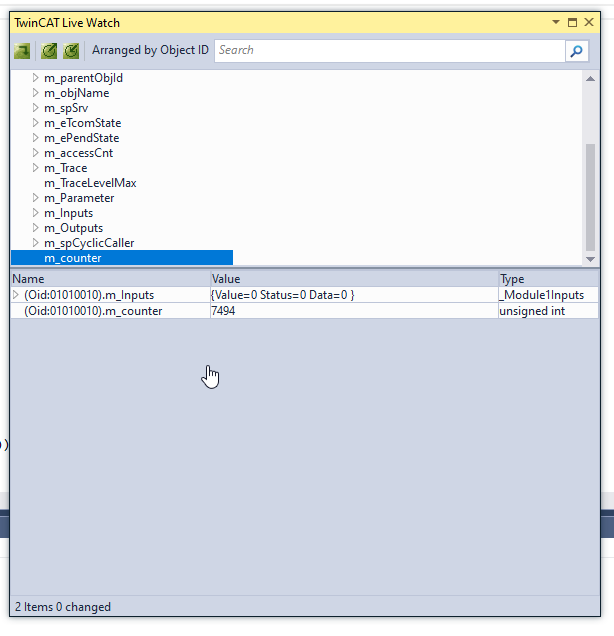Select m_Outputs label in tree
Viewport: 614px width, 636px height.
[73, 228]
